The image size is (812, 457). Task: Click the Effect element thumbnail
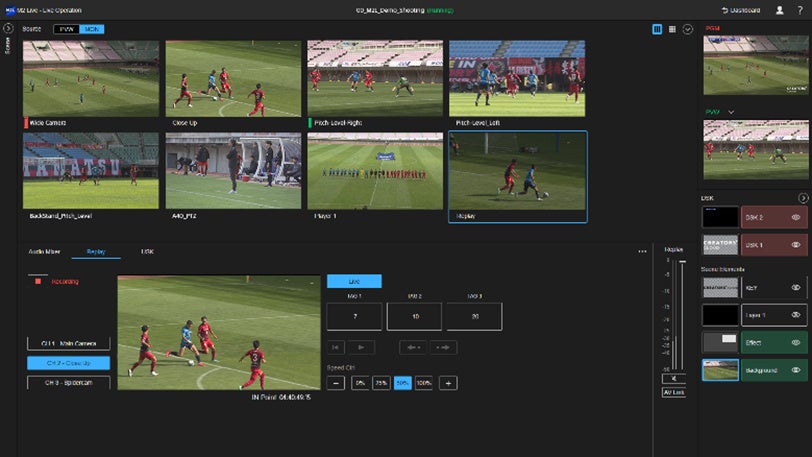(720, 342)
